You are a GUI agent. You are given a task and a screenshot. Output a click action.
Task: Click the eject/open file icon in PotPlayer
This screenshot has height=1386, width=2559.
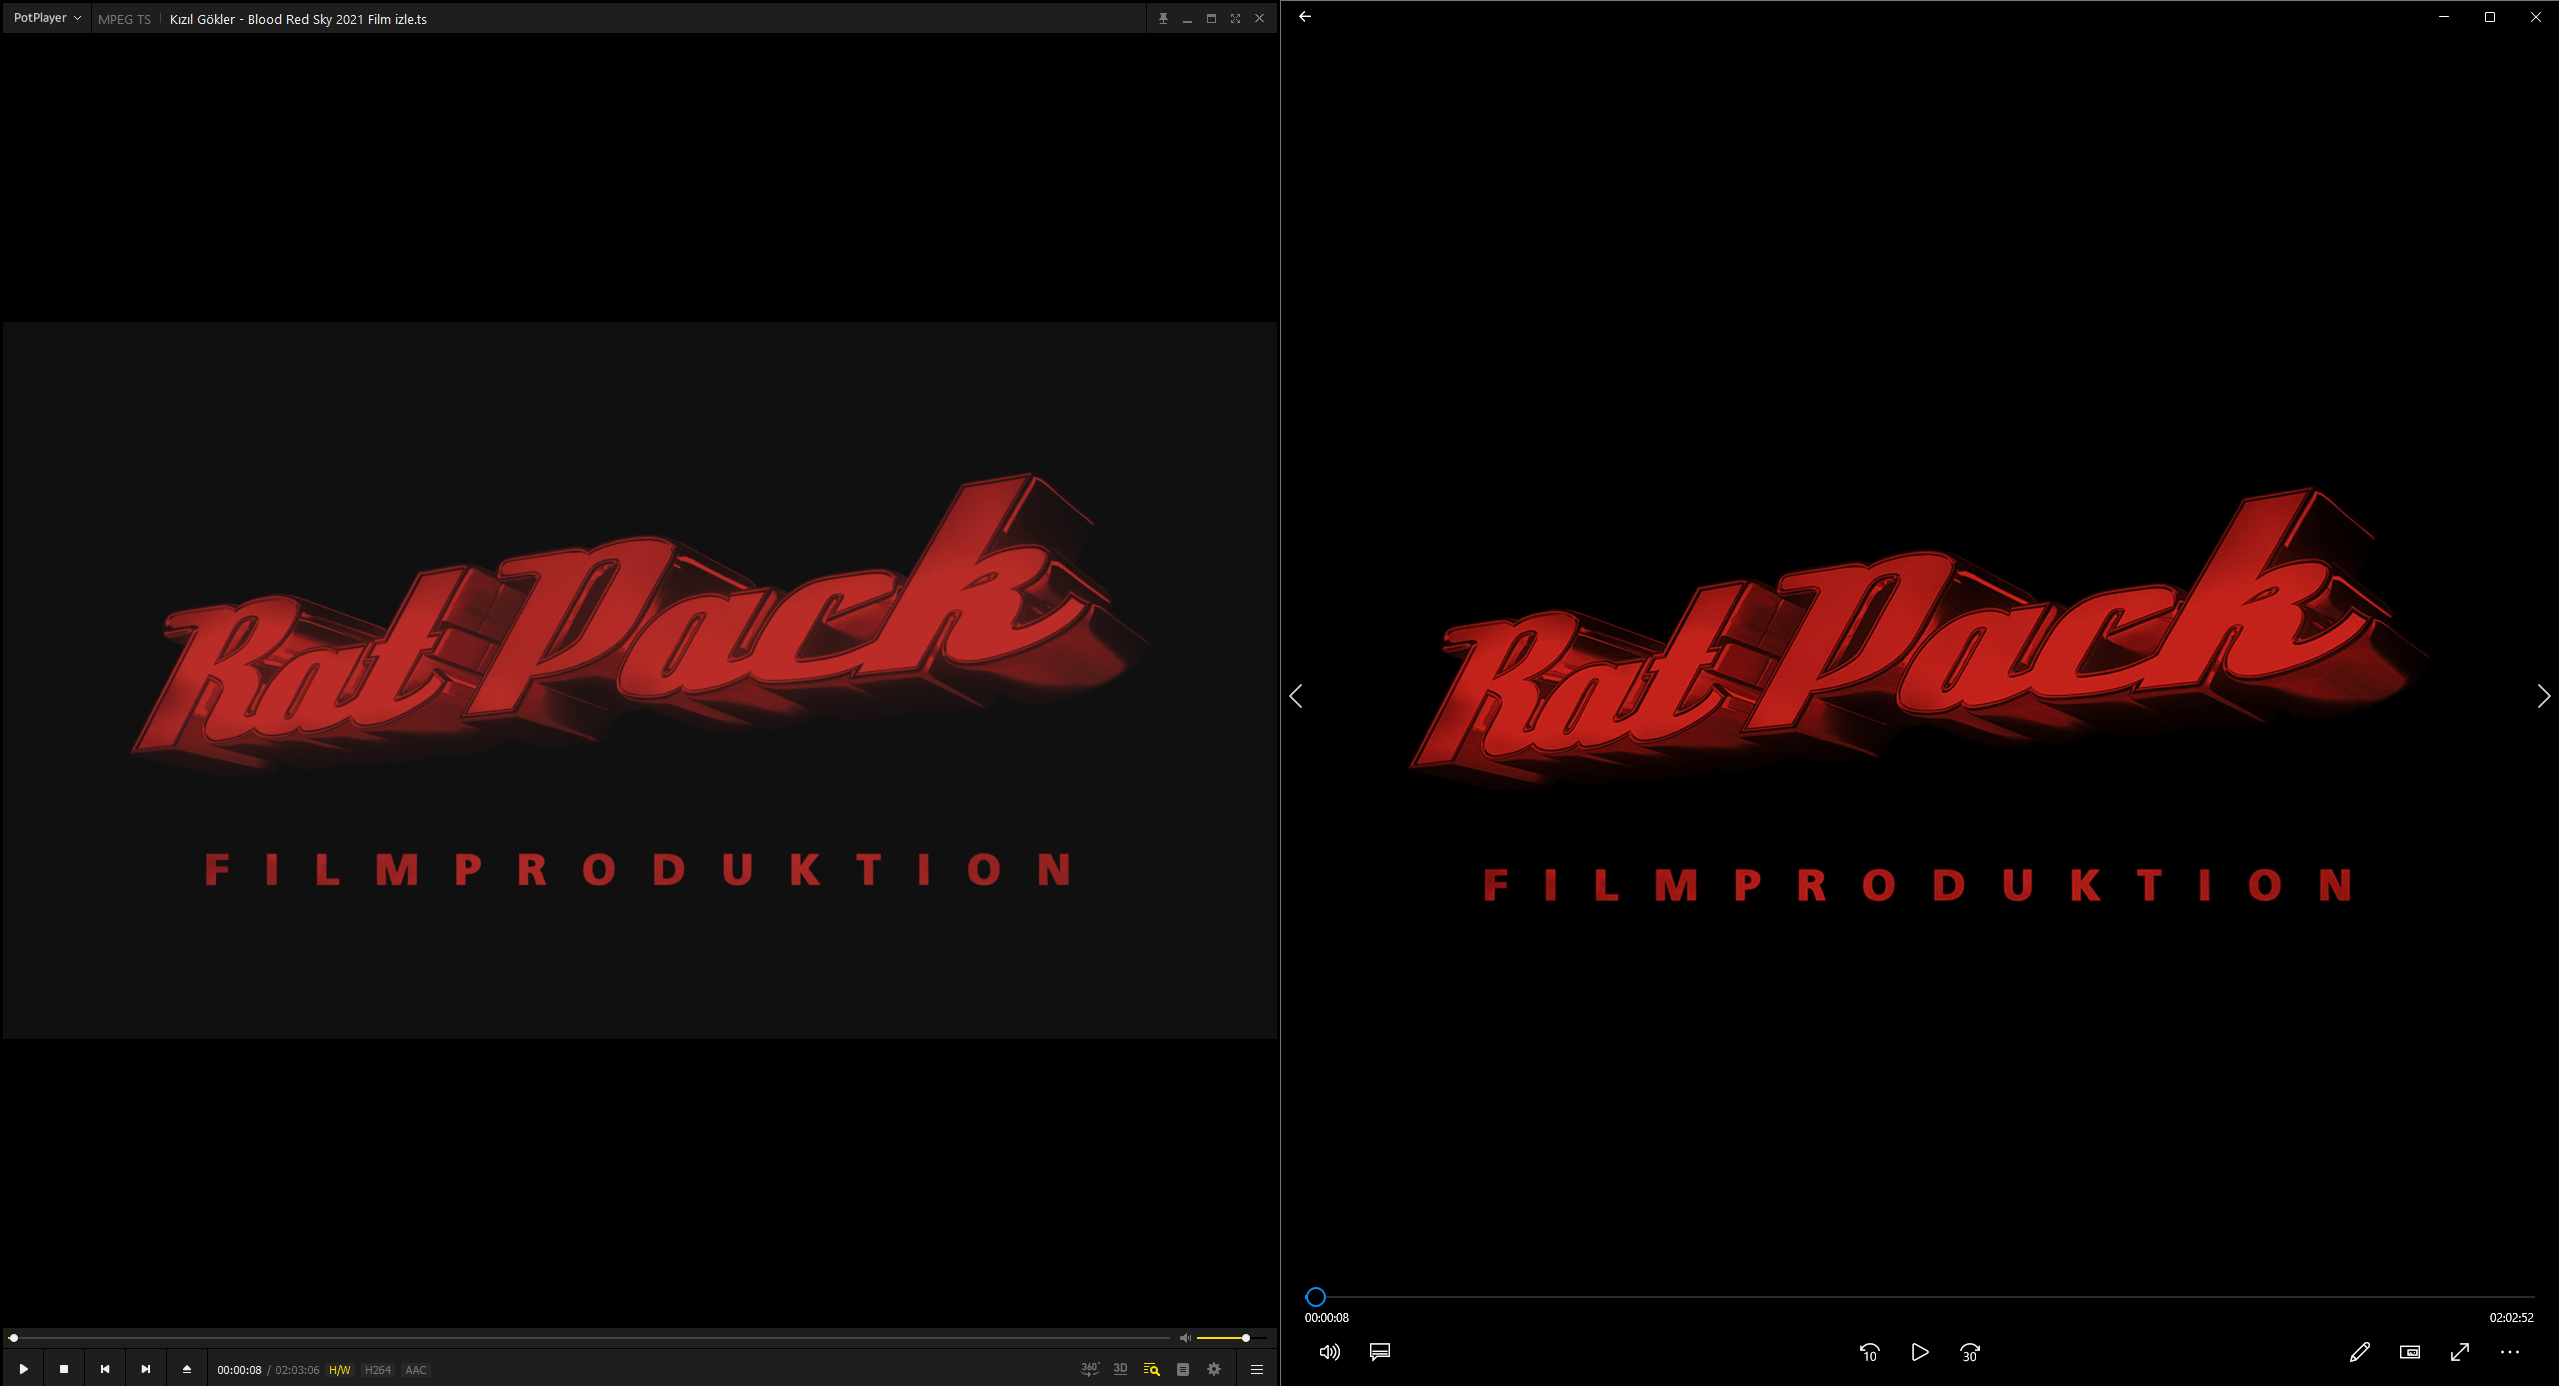tap(187, 1369)
